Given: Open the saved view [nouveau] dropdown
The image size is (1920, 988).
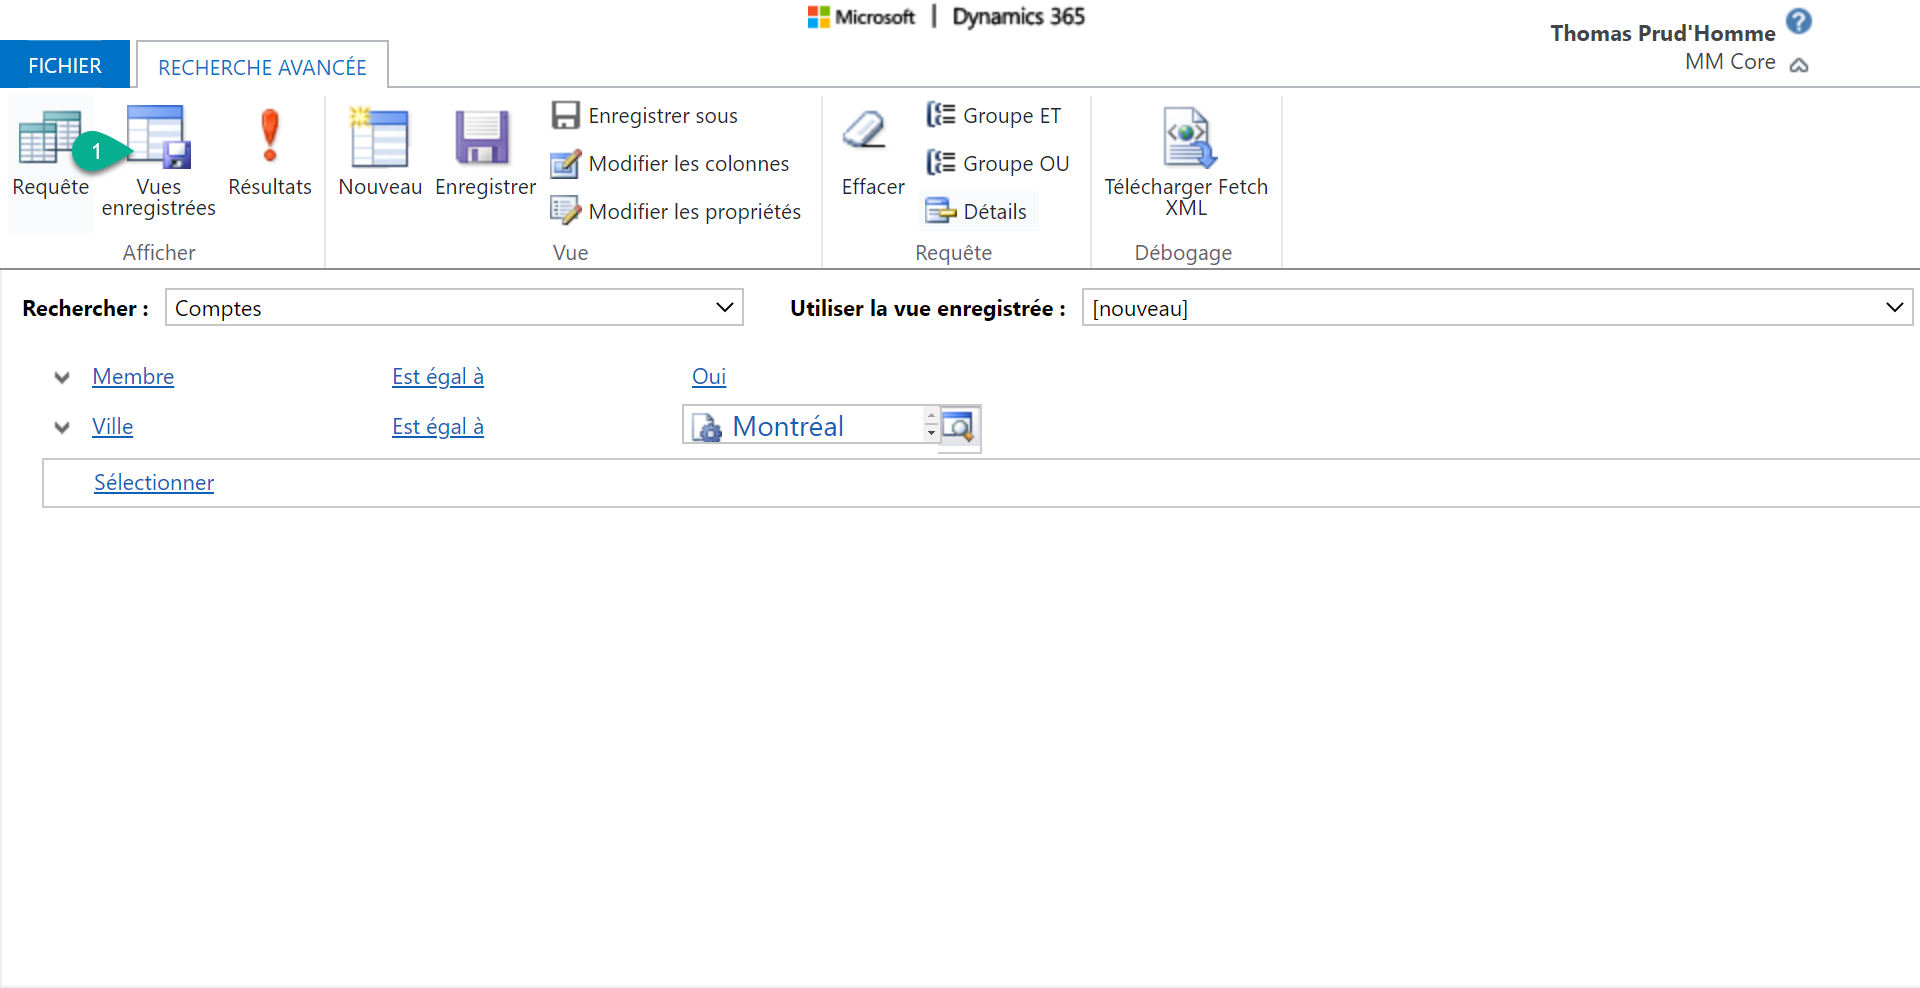Looking at the screenshot, I should pos(1893,308).
